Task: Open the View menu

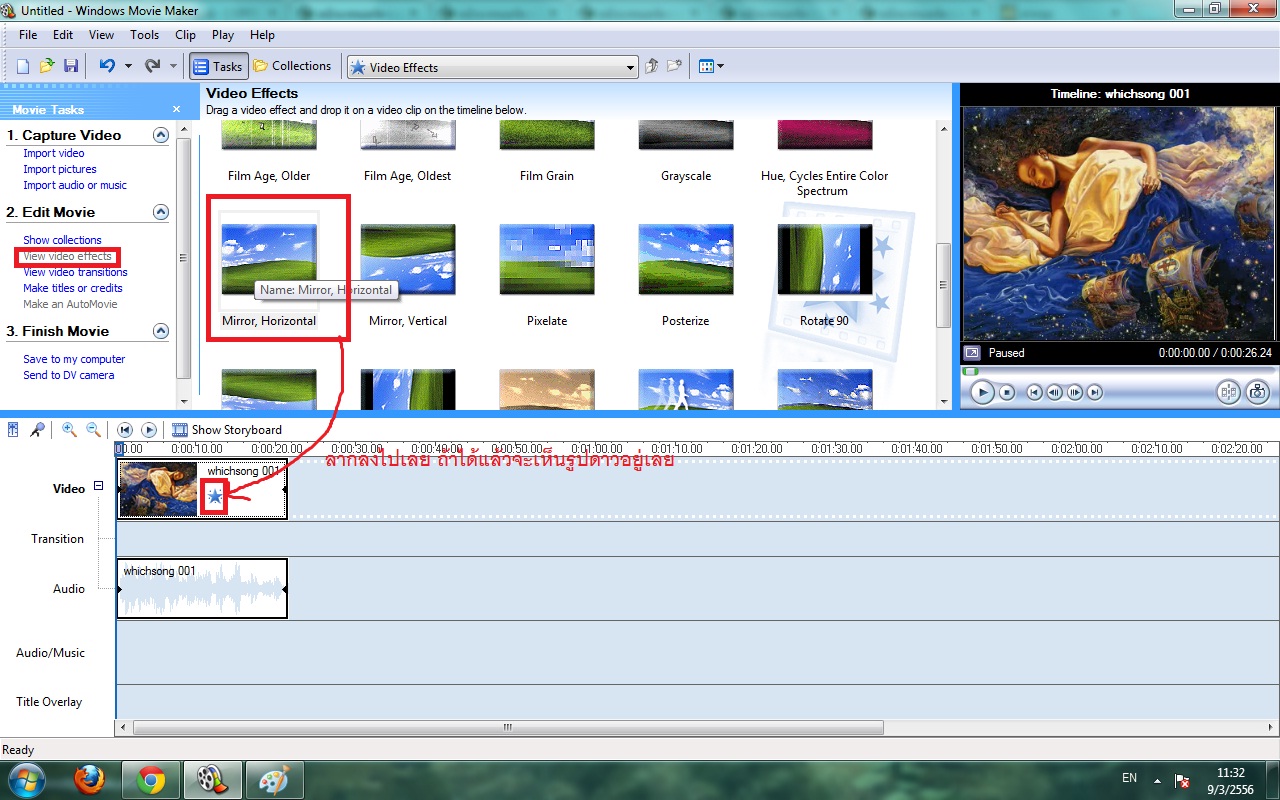Action: 101,34
